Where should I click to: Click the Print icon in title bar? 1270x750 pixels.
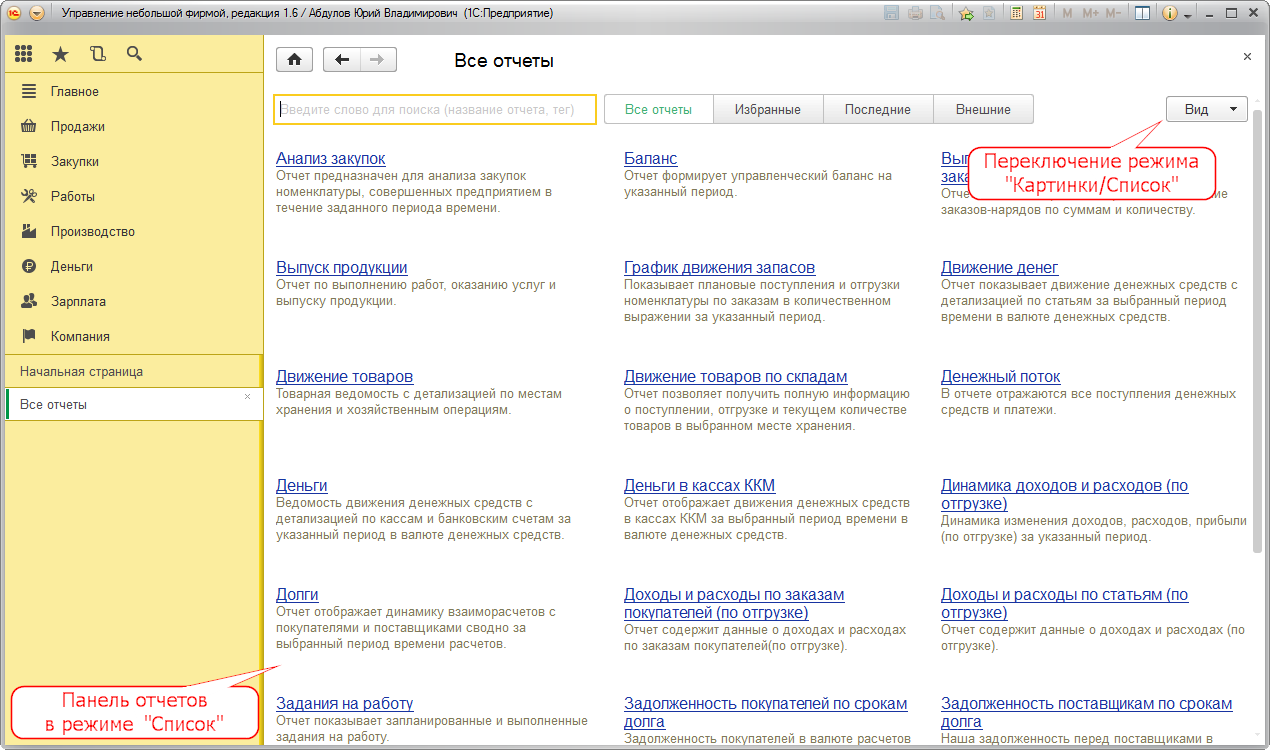tap(915, 14)
